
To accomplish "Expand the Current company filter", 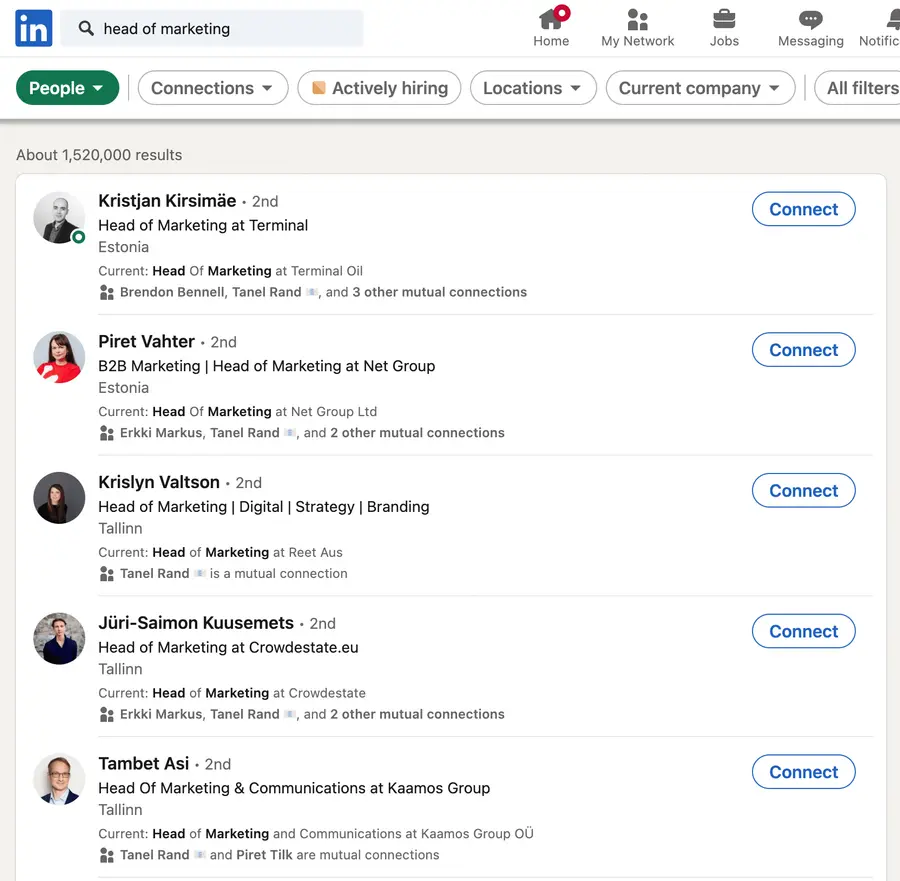I will pyautogui.click(x=700, y=88).
